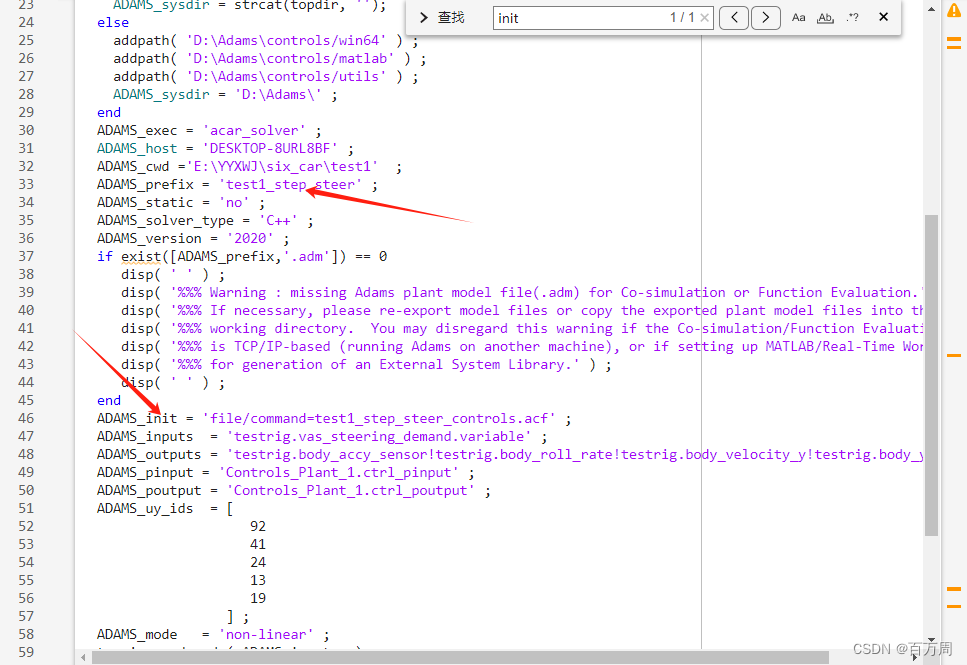This screenshot has height=665, width=967.
Task: Click the value 41 in array
Action: [x=258, y=544]
